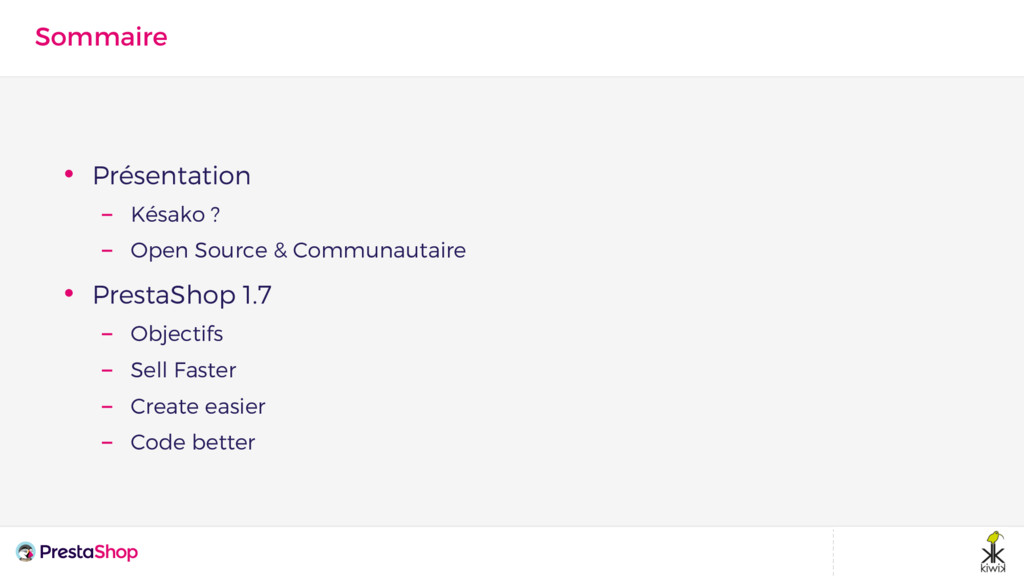Click the Objectifs sub-item
Image resolution: width=1024 pixels, height=576 pixels.
click(177, 334)
